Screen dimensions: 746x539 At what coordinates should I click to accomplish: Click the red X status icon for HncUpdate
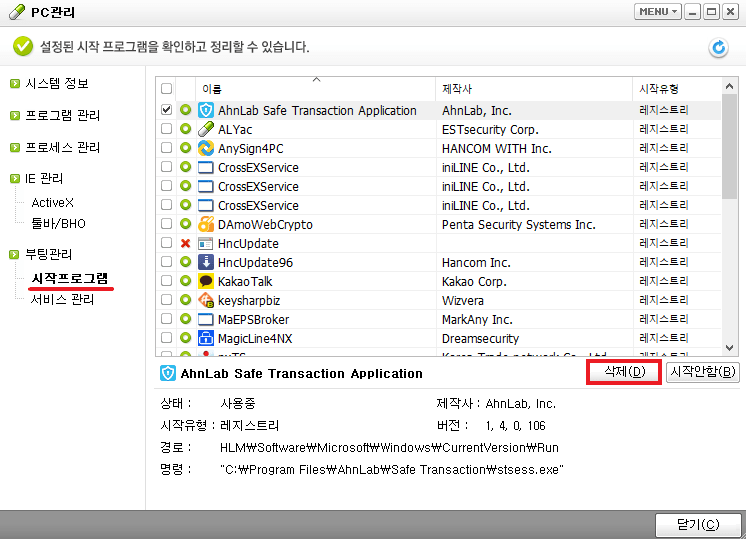pyautogui.click(x=186, y=244)
